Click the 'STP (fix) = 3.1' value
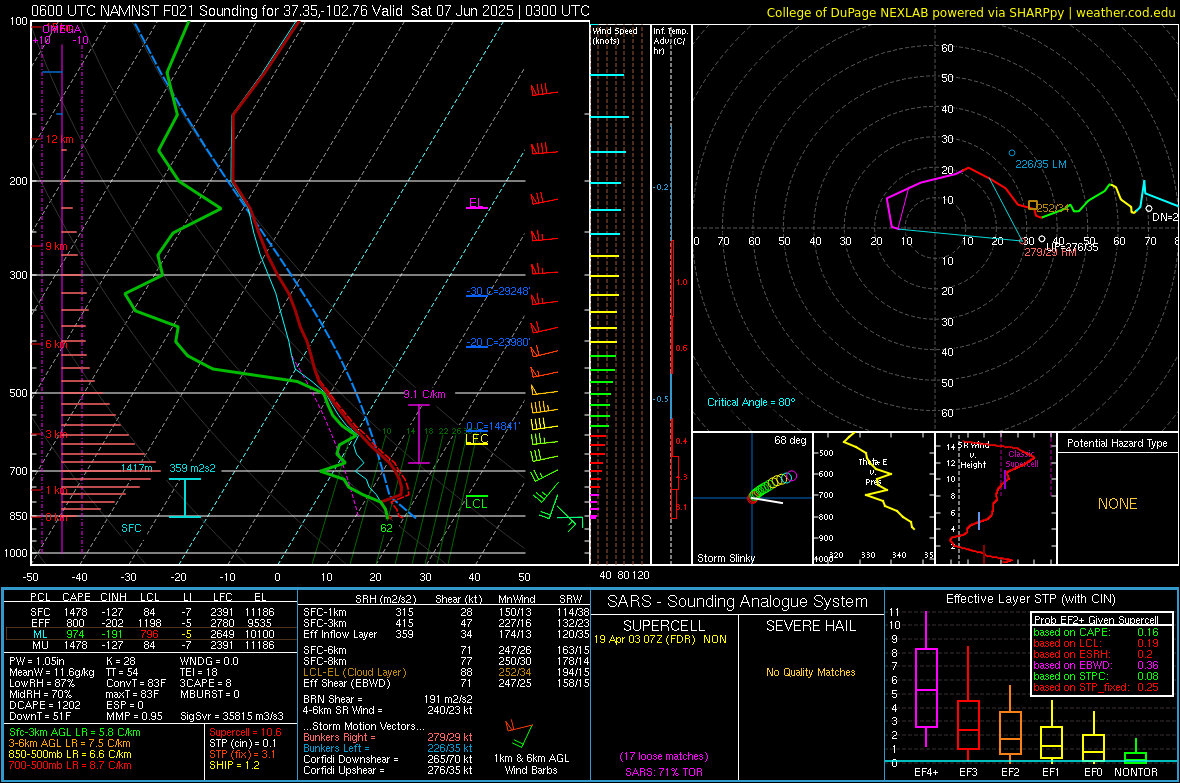1180x783 pixels. (x=242, y=754)
